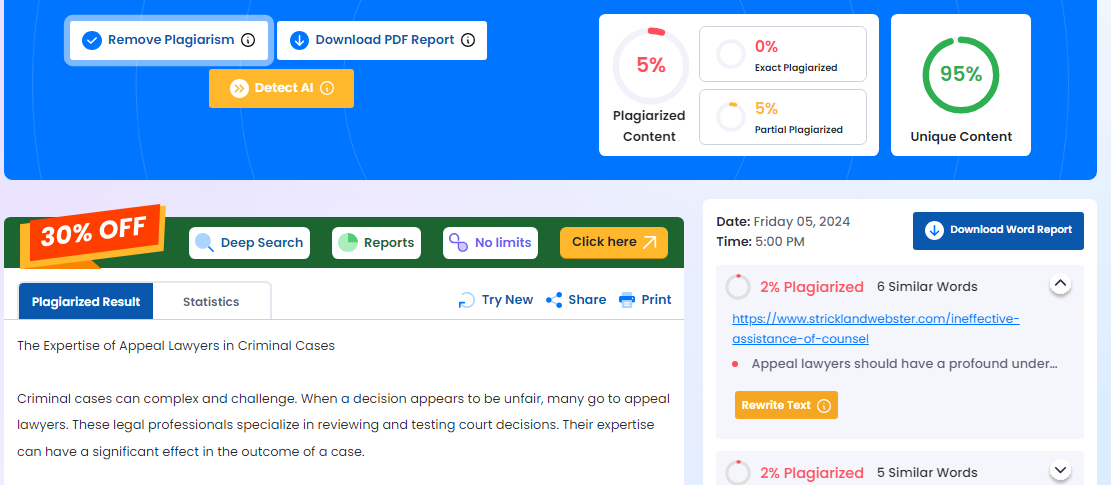1111x485 pixels.
Task: Select the Deep Search feature
Action: coord(249,243)
